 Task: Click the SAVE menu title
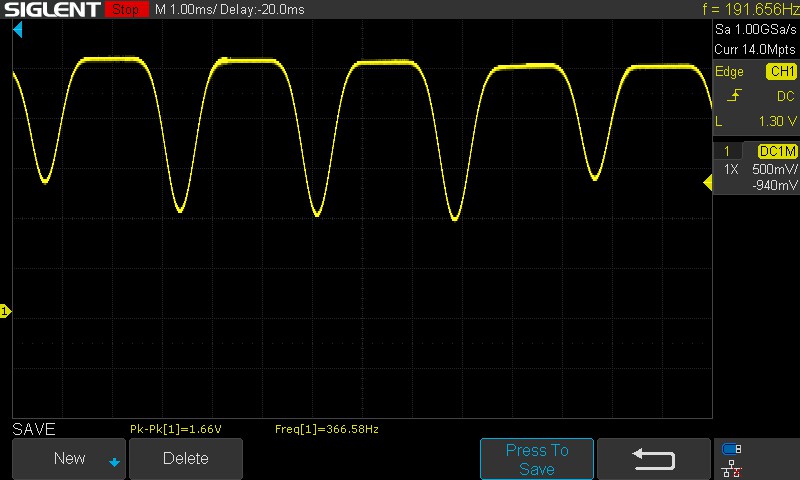click(x=34, y=429)
